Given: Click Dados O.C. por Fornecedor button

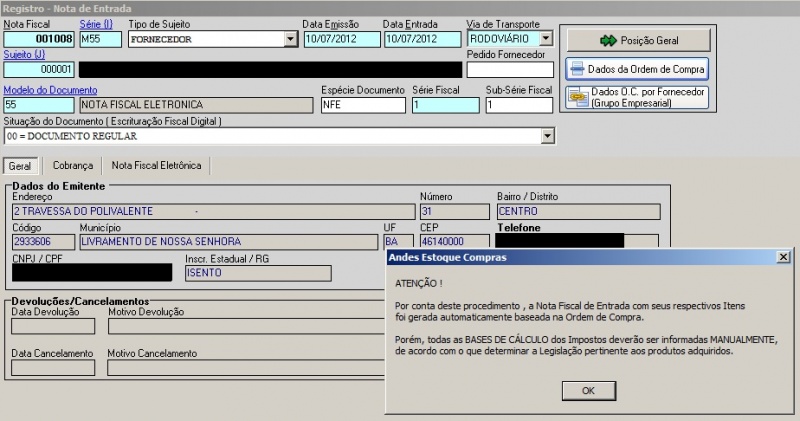Looking at the screenshot, I should click(638, 97).
